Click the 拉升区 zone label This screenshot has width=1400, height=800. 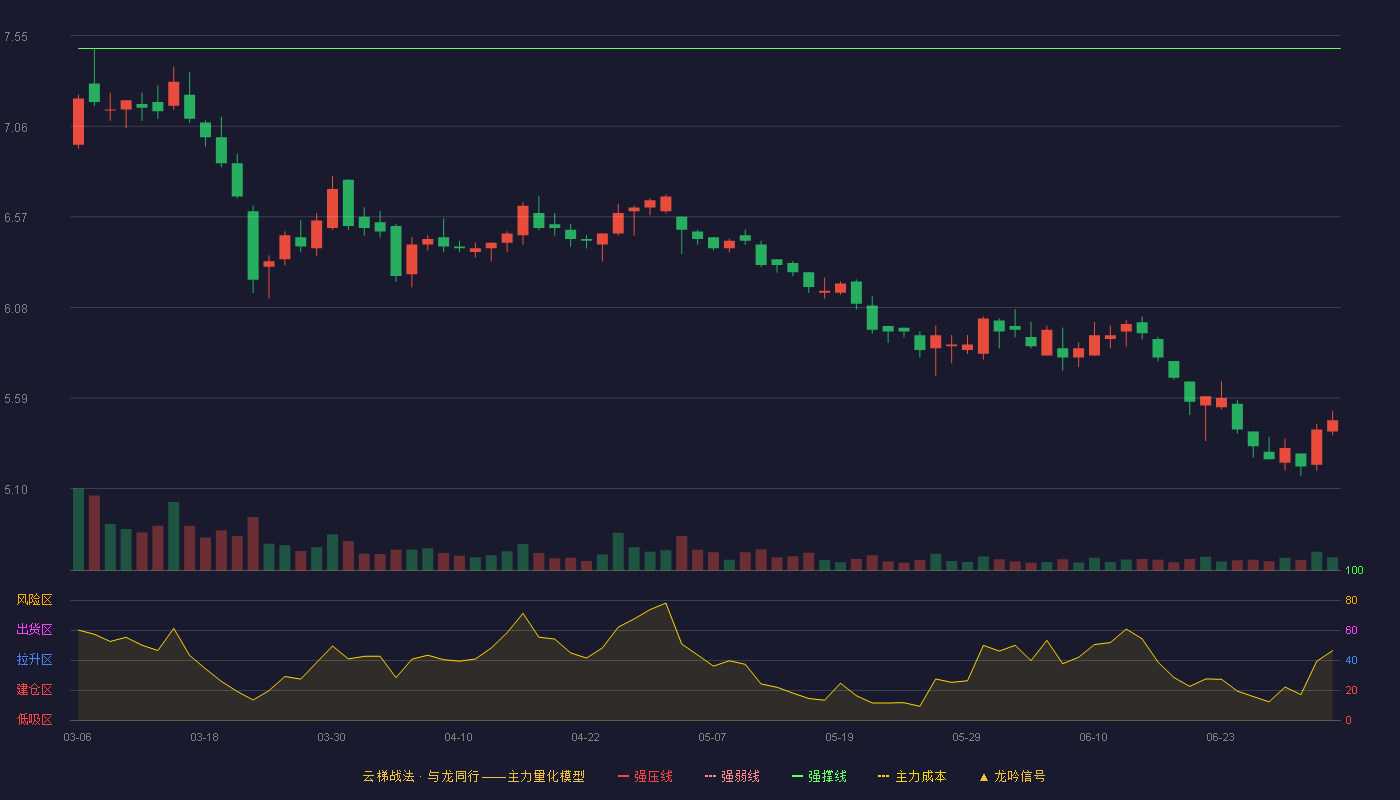pyautogui.click(x=34, y=660)
